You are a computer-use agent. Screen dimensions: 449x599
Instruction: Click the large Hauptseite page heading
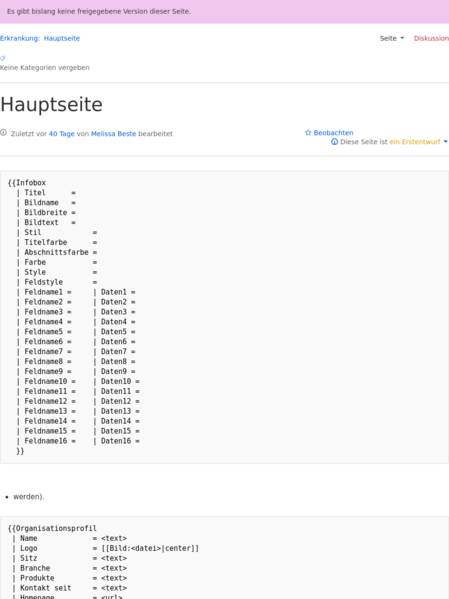(52, 104)
